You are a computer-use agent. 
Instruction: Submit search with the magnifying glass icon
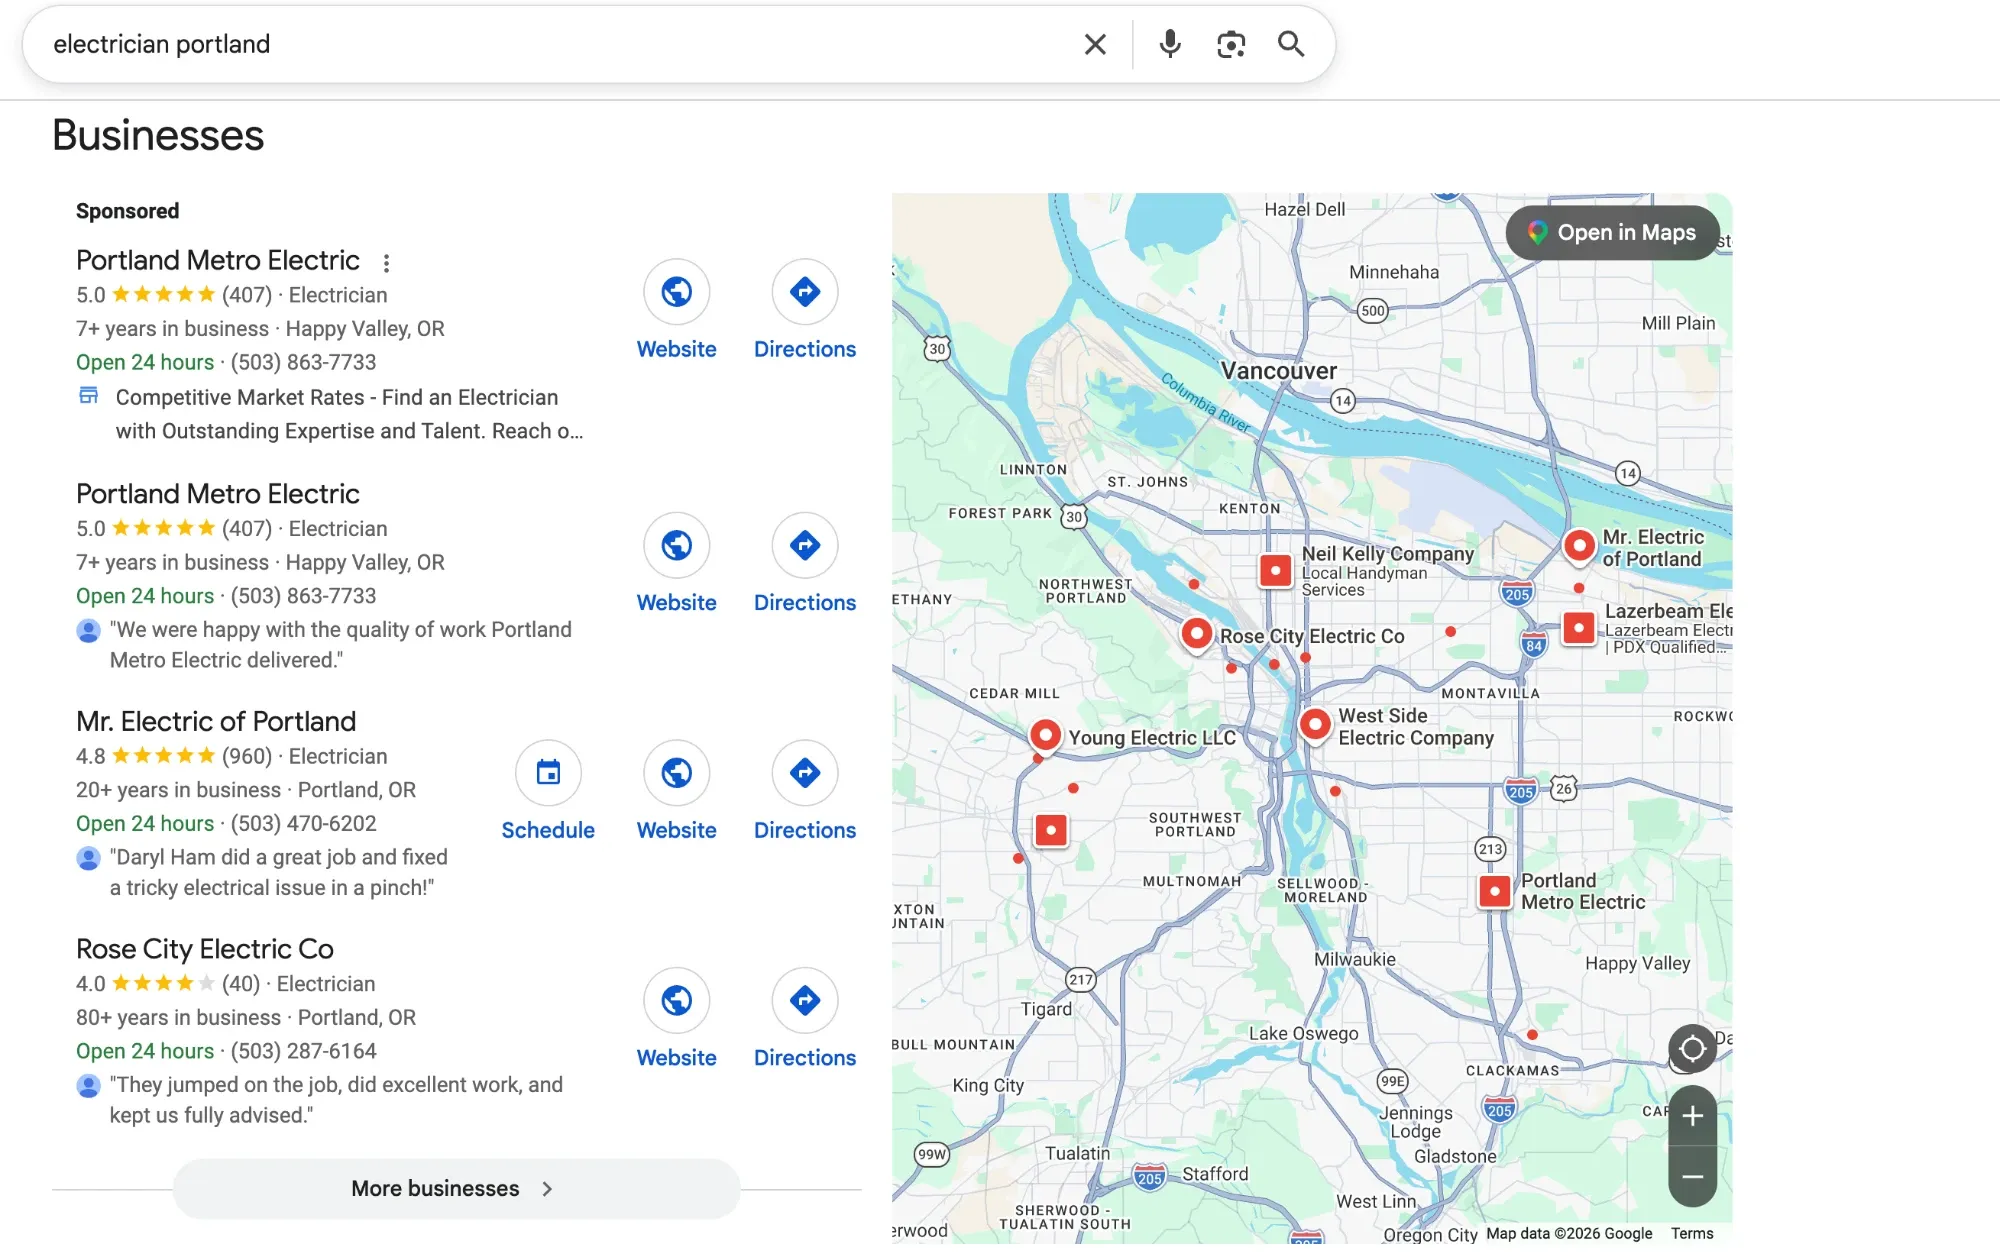(x=1291, y=44)
